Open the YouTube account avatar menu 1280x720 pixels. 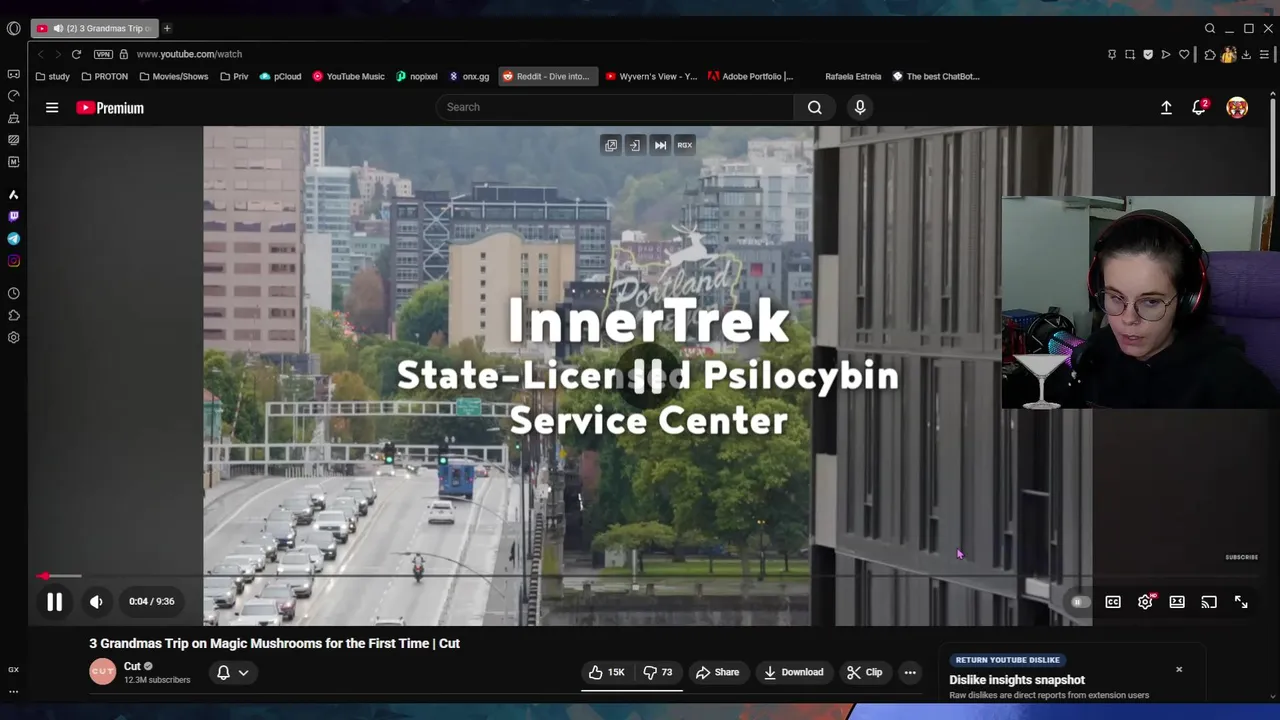pyautogui.click(x=1237, y=107)
